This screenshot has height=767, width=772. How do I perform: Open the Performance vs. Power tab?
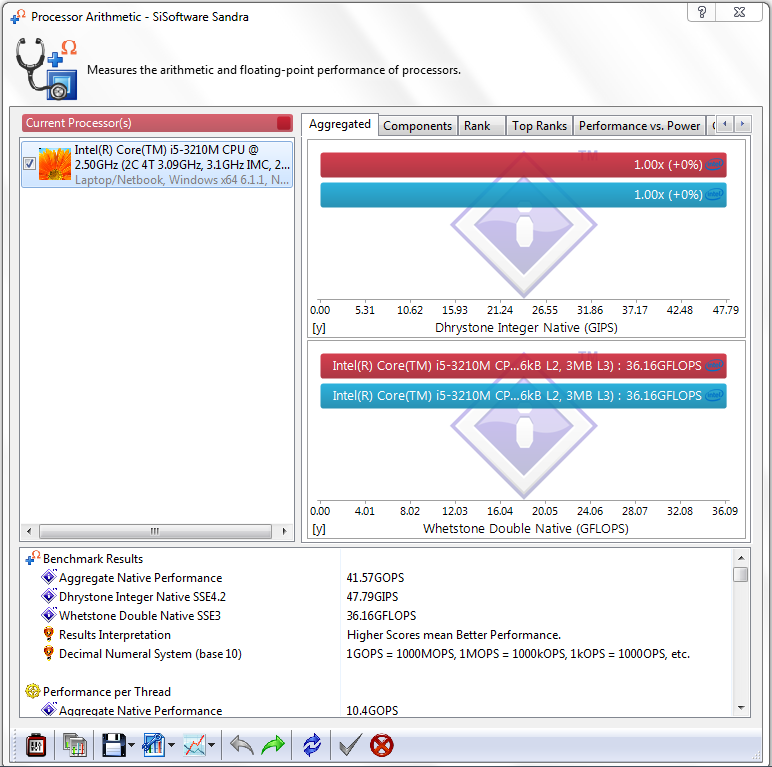pos(639,126)
